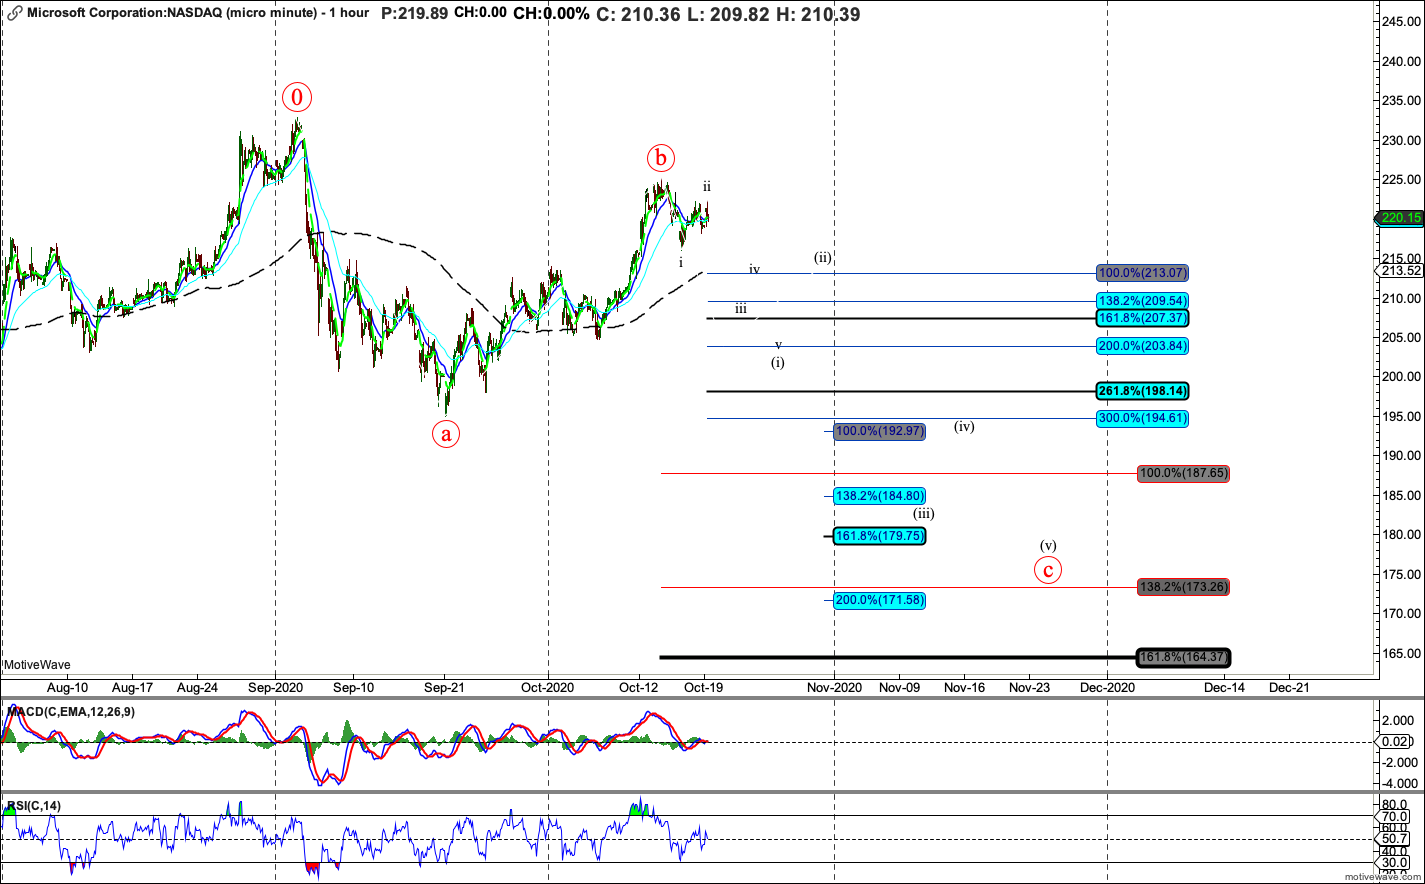Click the RSI(C,14) indicator label
1425x884 pixels.
32,805
